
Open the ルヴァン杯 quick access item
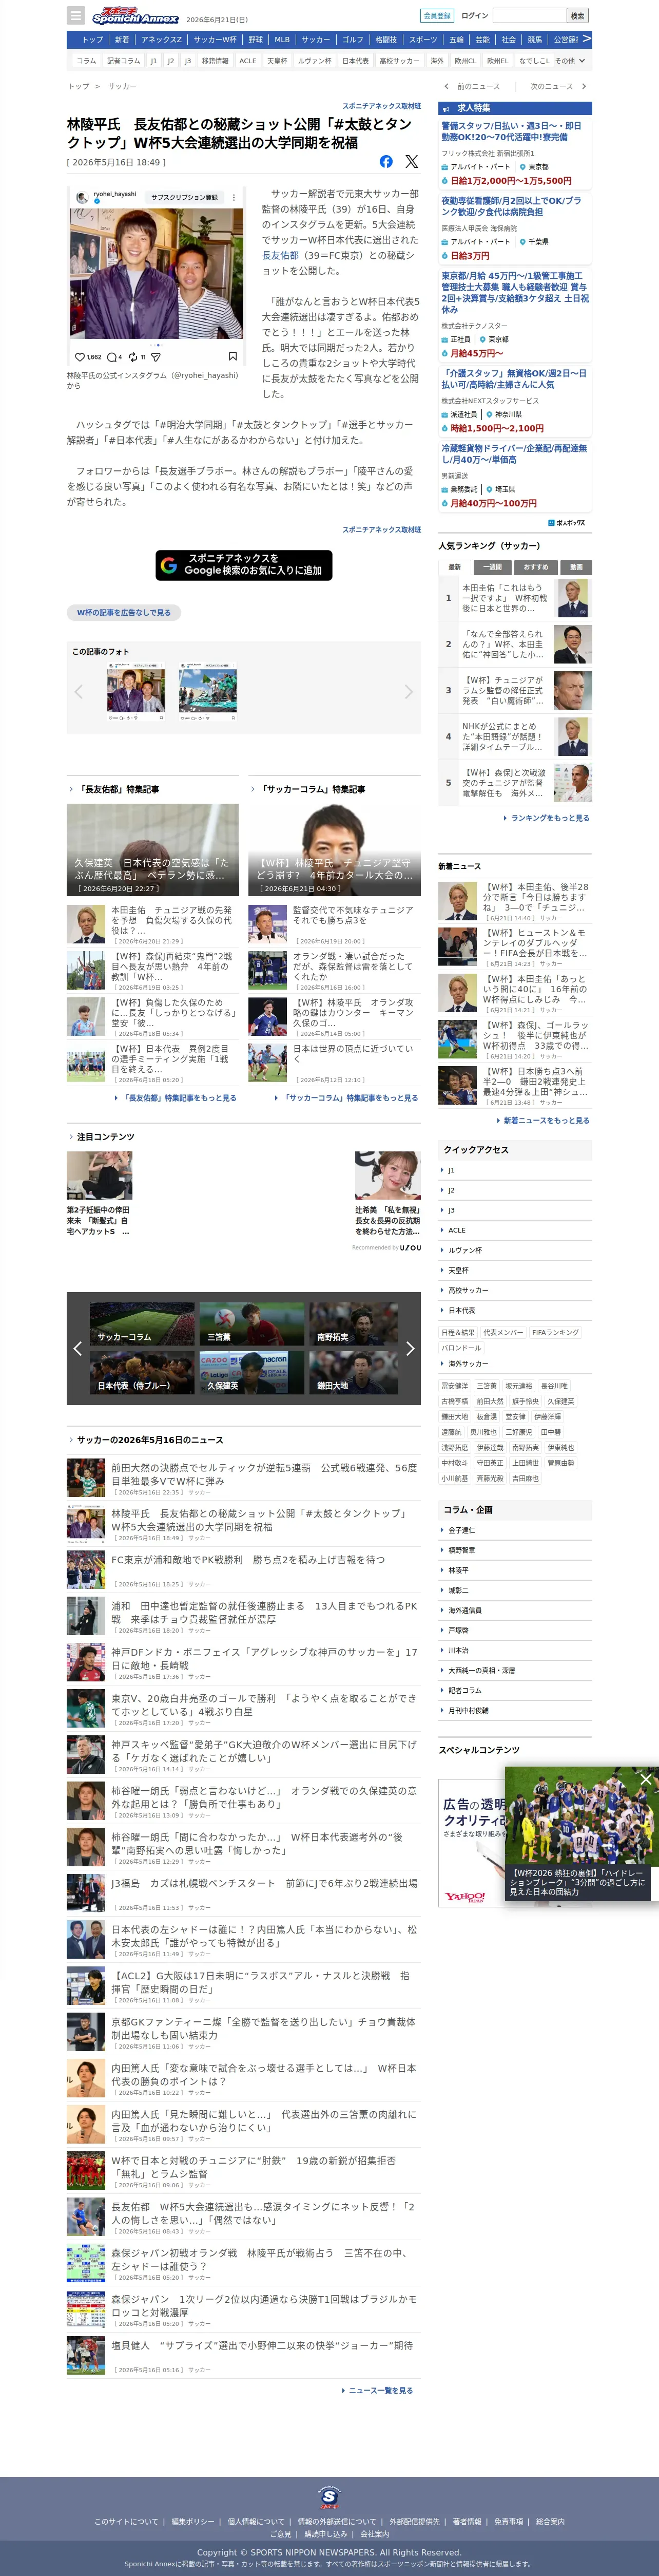[515, 1250]
